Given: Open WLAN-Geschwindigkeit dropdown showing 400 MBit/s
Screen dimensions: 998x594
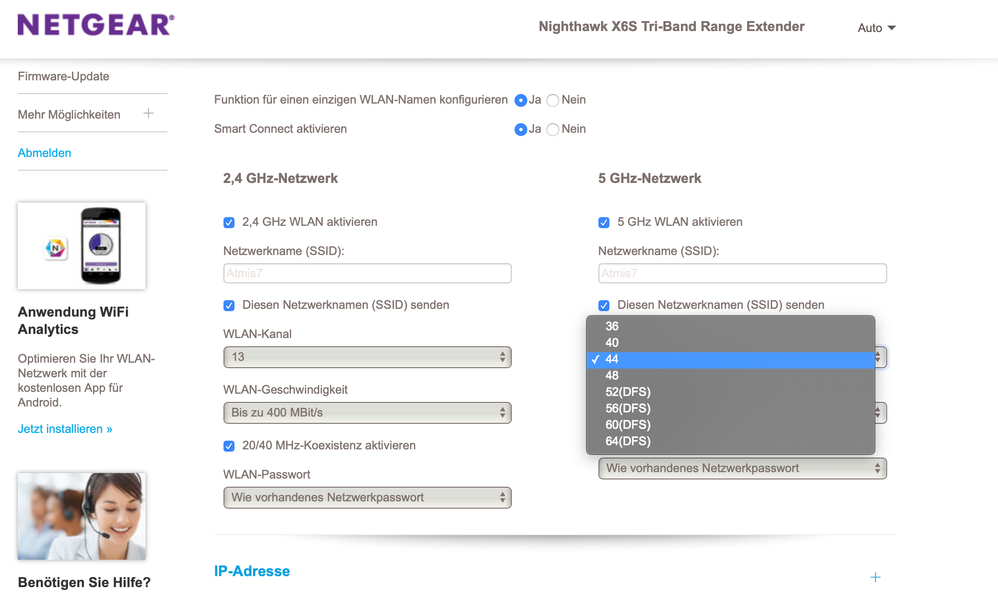Looking at the screenshot, I should point(367,412).
